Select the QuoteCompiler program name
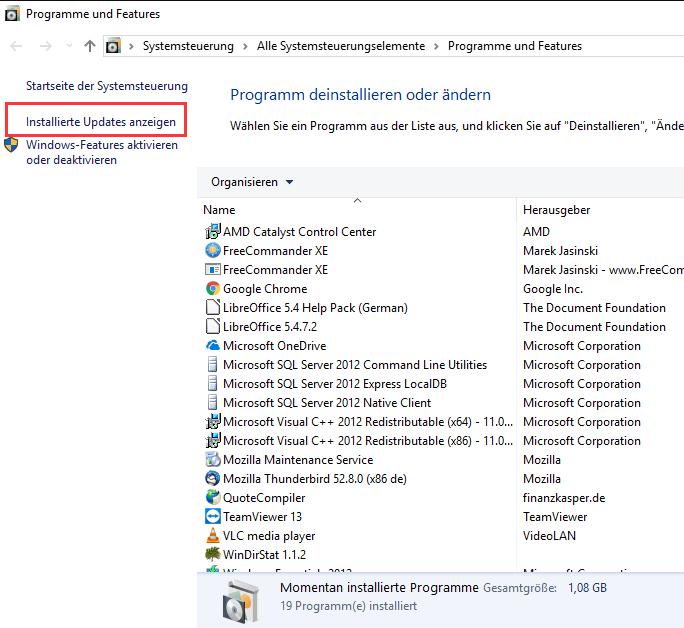The width and height of the screenshot is (684, 628). (264, 498)
